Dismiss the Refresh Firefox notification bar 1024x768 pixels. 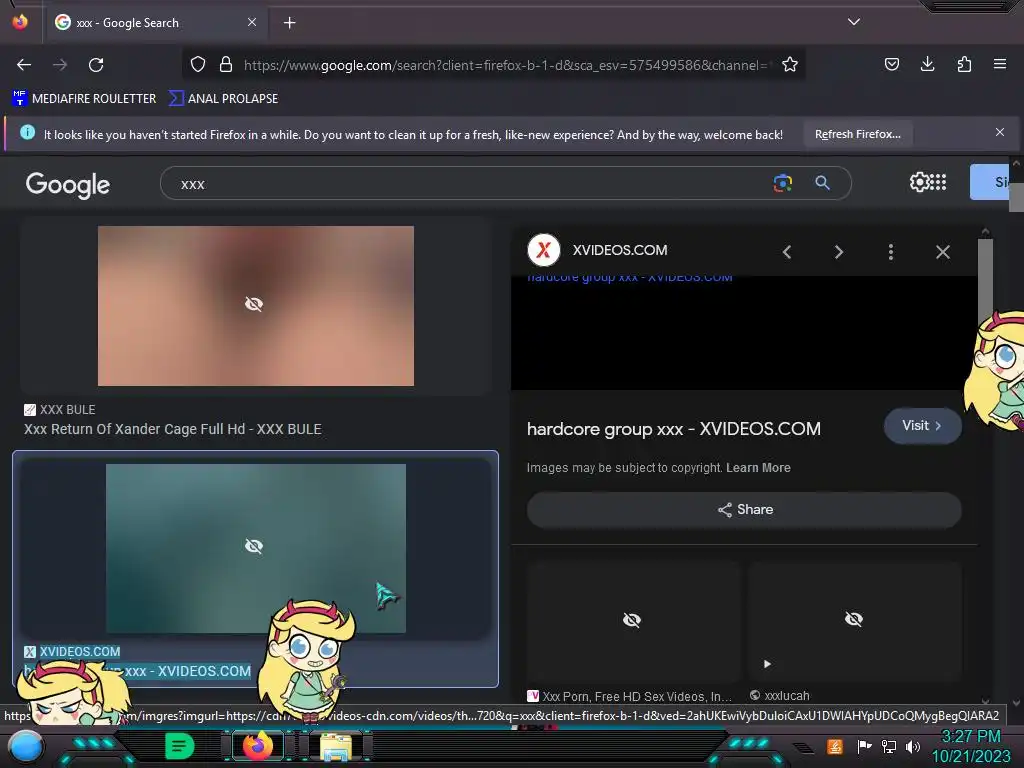(999, 133)
